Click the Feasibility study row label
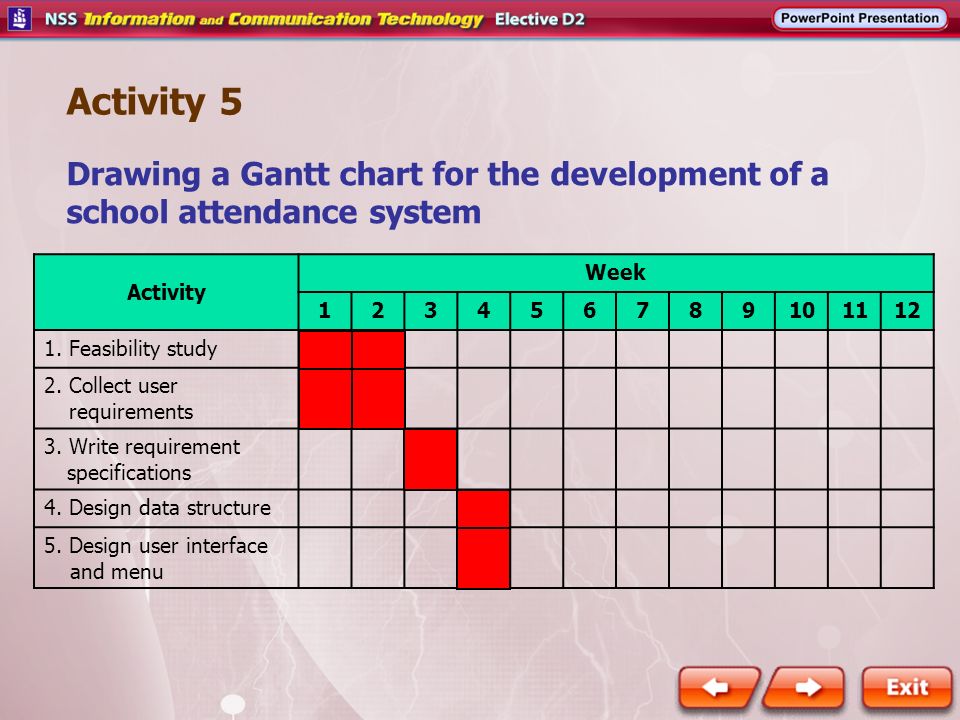This screenshot has width=960, height=720. point(131,349)
